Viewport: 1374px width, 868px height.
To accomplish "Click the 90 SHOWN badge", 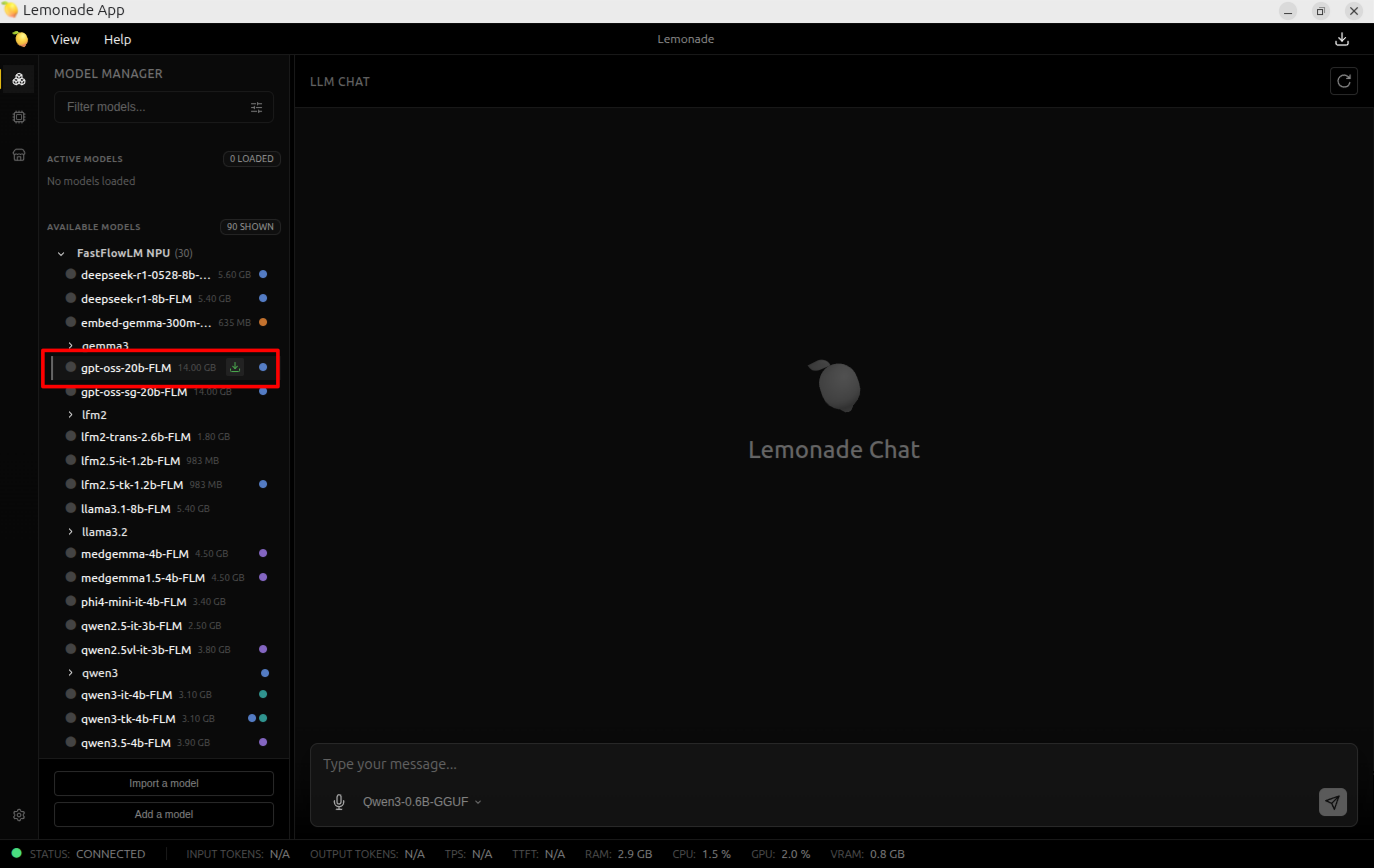I will 250,227.
